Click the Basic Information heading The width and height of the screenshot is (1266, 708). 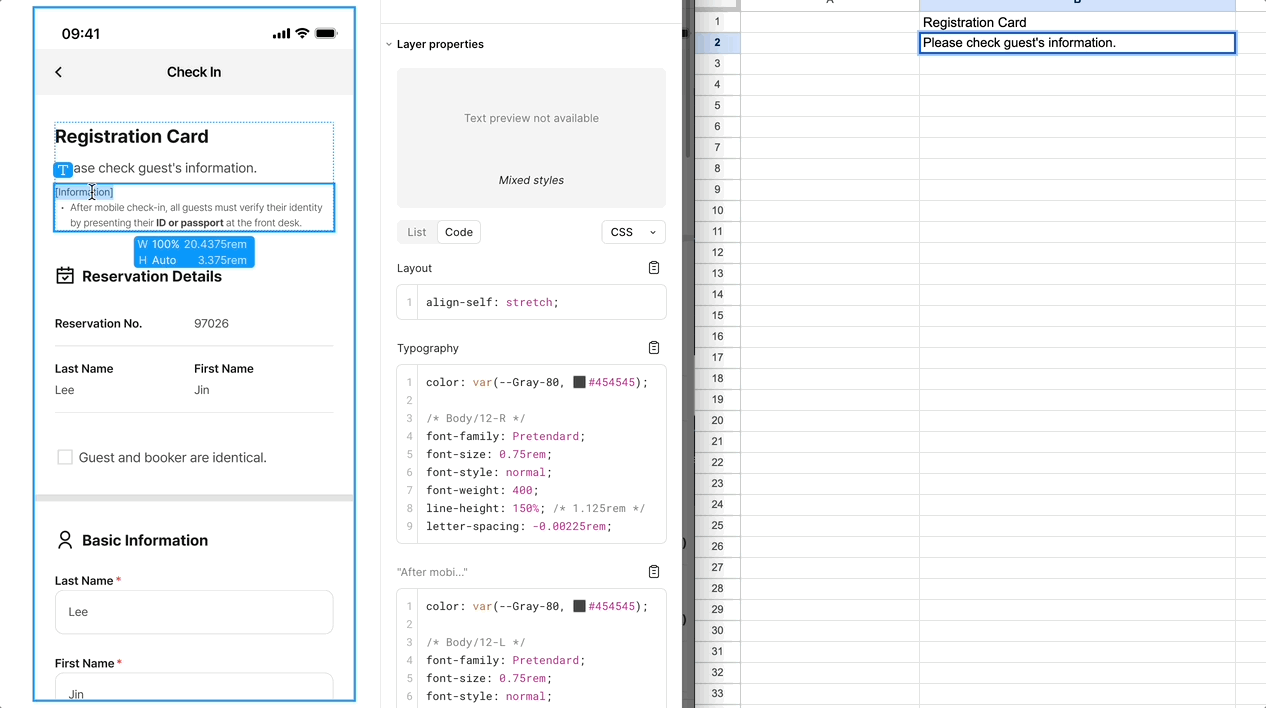tap(145, 540)
